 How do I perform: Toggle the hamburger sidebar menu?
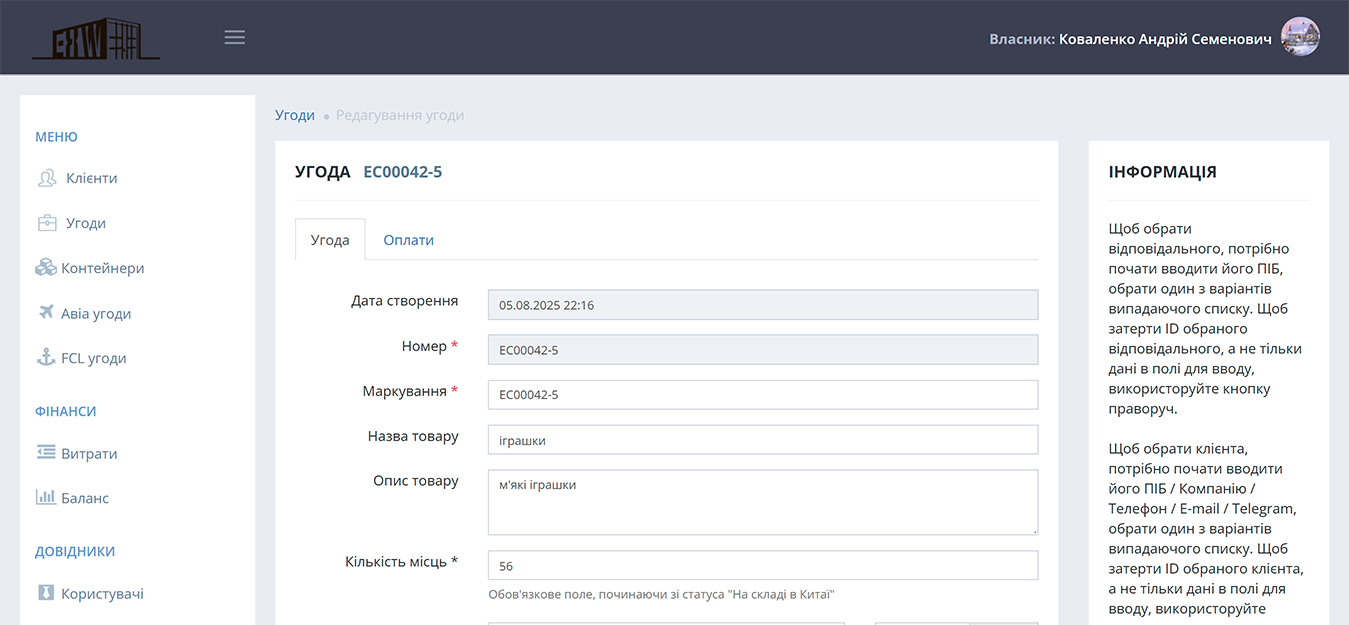pyautogui.click(x=235, y=38)
